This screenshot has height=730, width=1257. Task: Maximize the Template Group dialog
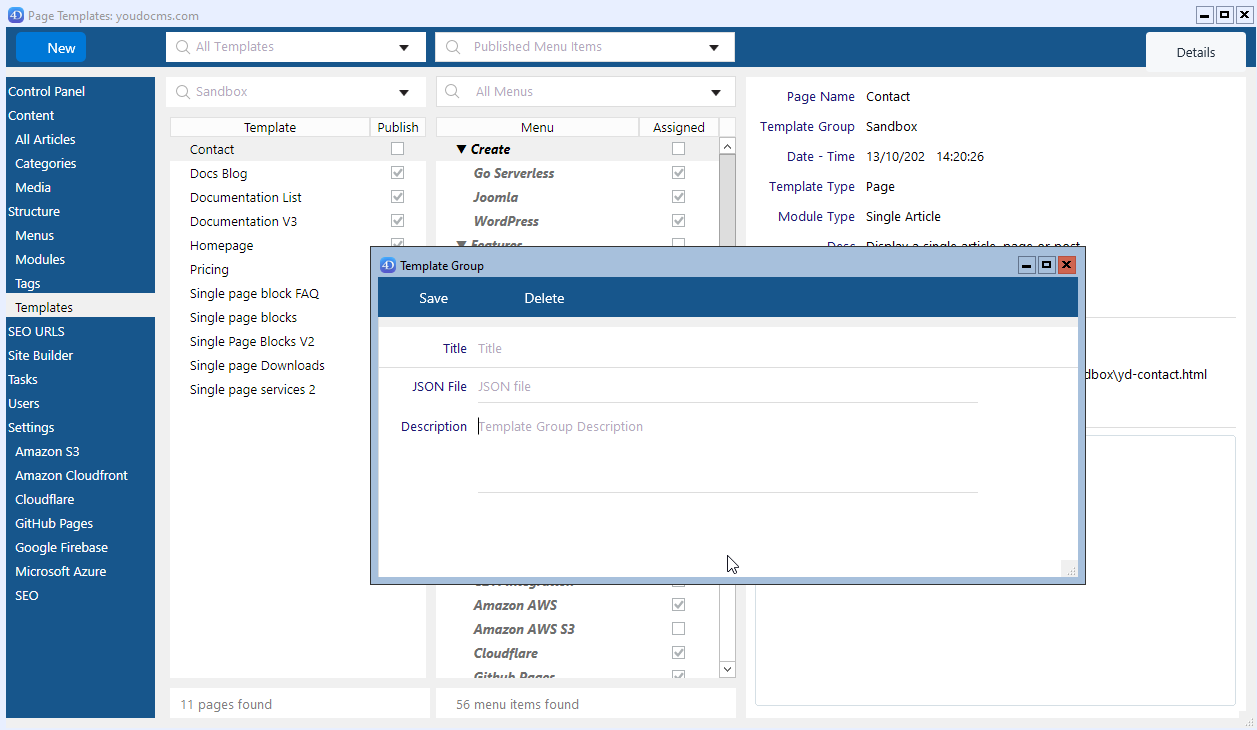1046,265
